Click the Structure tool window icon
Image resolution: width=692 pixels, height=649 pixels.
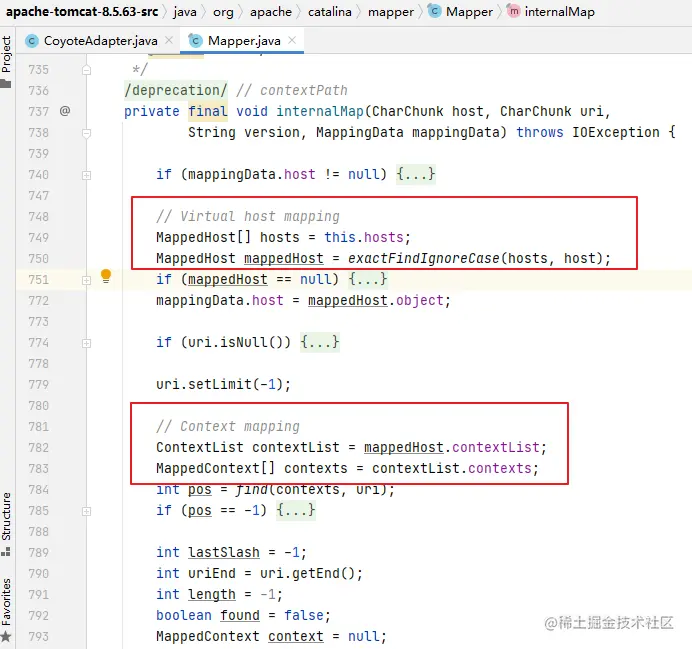pos(6,552)
